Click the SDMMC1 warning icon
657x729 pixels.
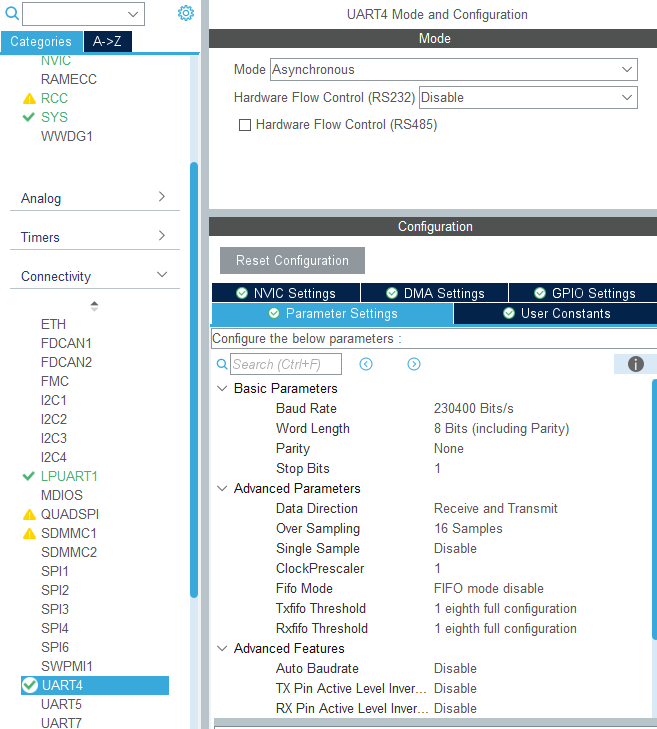tap(29, 534)
